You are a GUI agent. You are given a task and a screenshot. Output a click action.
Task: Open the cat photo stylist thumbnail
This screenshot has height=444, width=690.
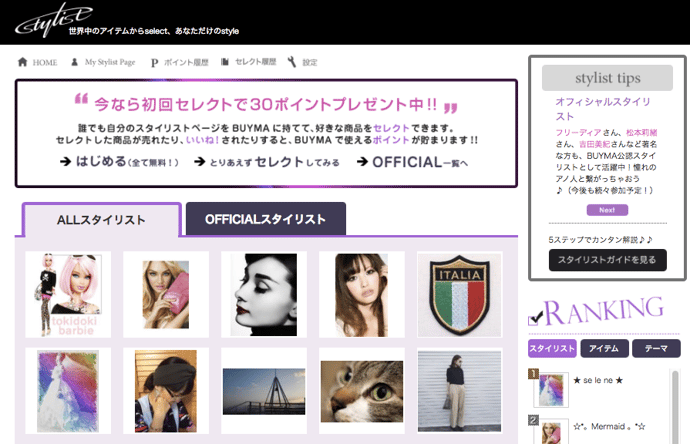[x=361, y=390]
